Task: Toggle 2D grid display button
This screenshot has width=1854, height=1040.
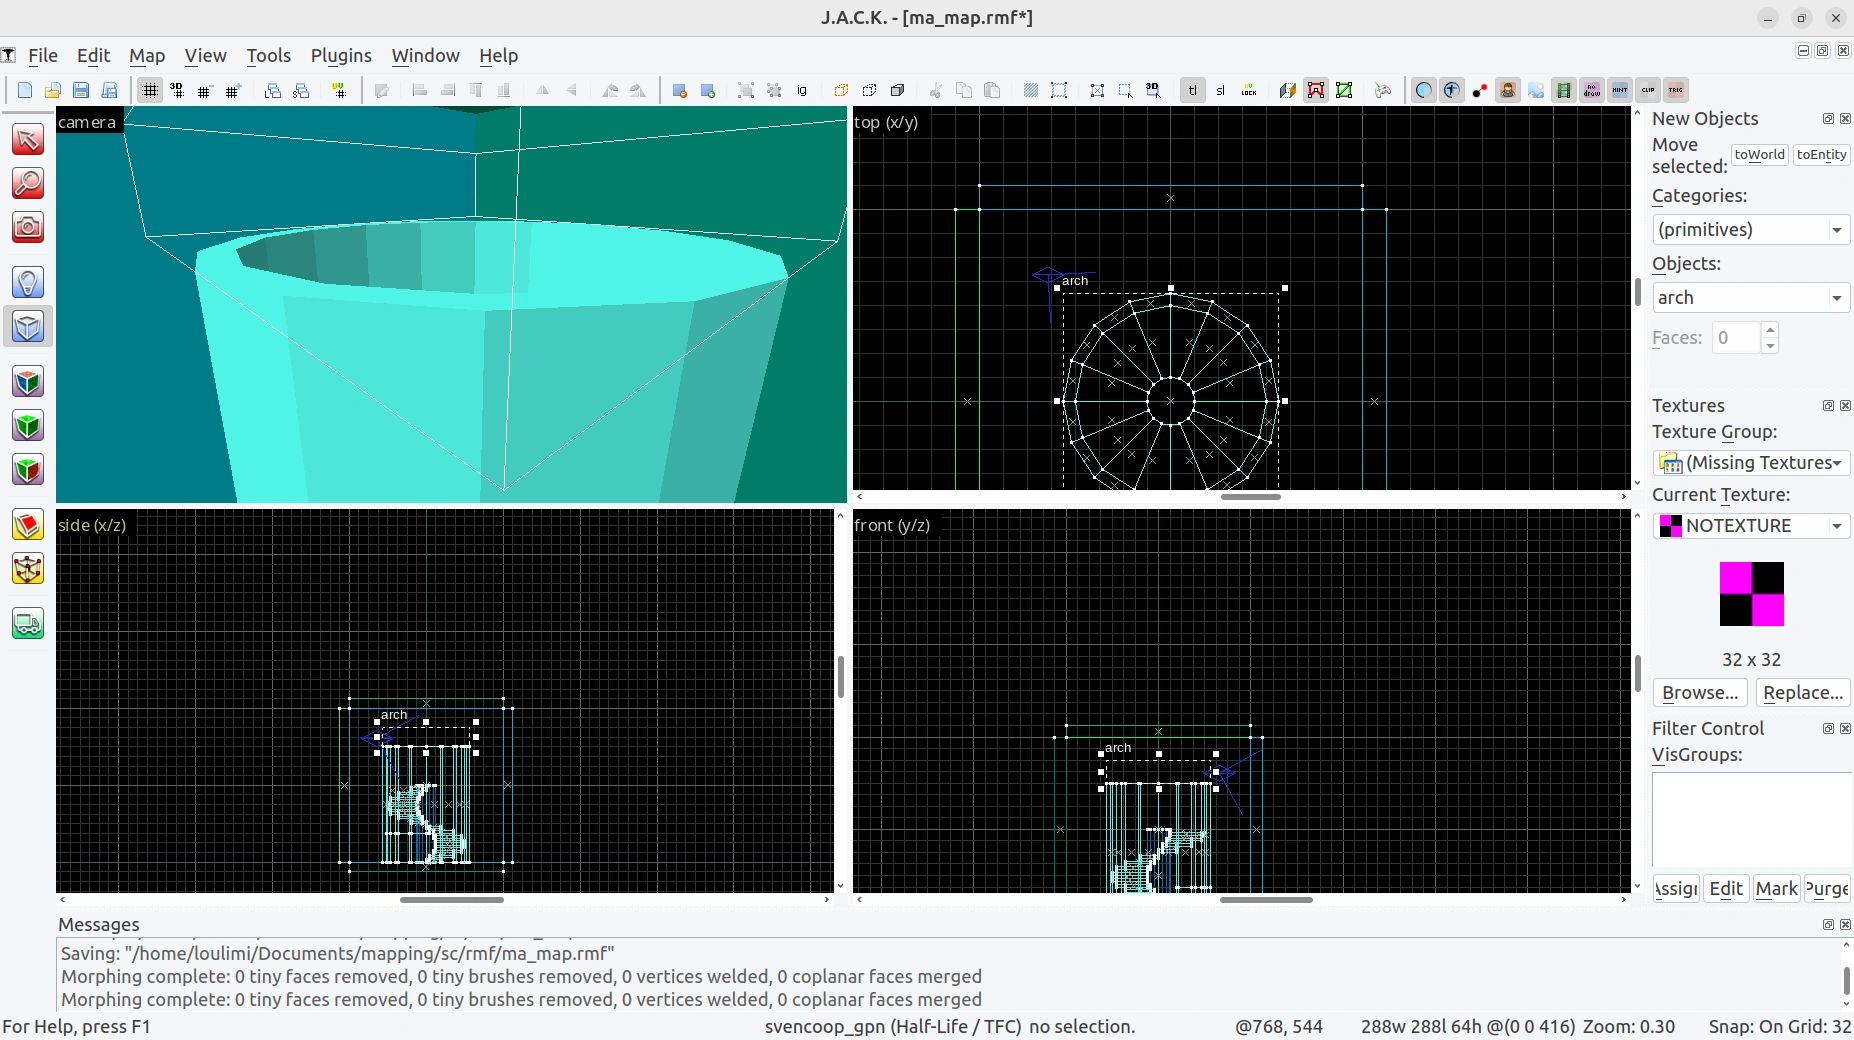Action: pyautogui.click(x=149, y=90)
